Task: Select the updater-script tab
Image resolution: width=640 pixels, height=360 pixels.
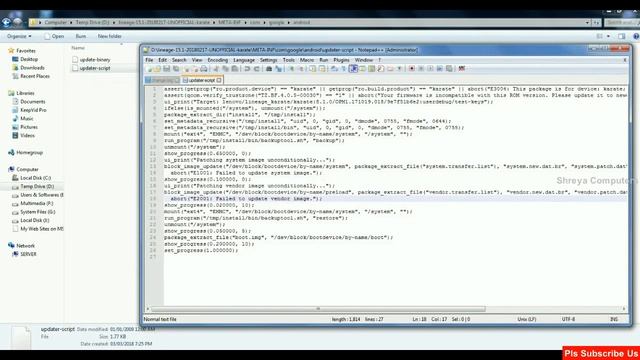Action: tap(202, 80)
